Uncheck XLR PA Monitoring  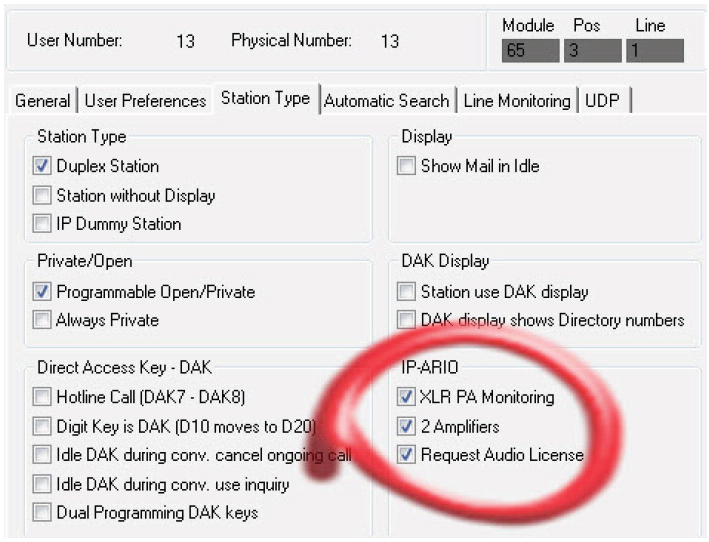pos(406,397)
